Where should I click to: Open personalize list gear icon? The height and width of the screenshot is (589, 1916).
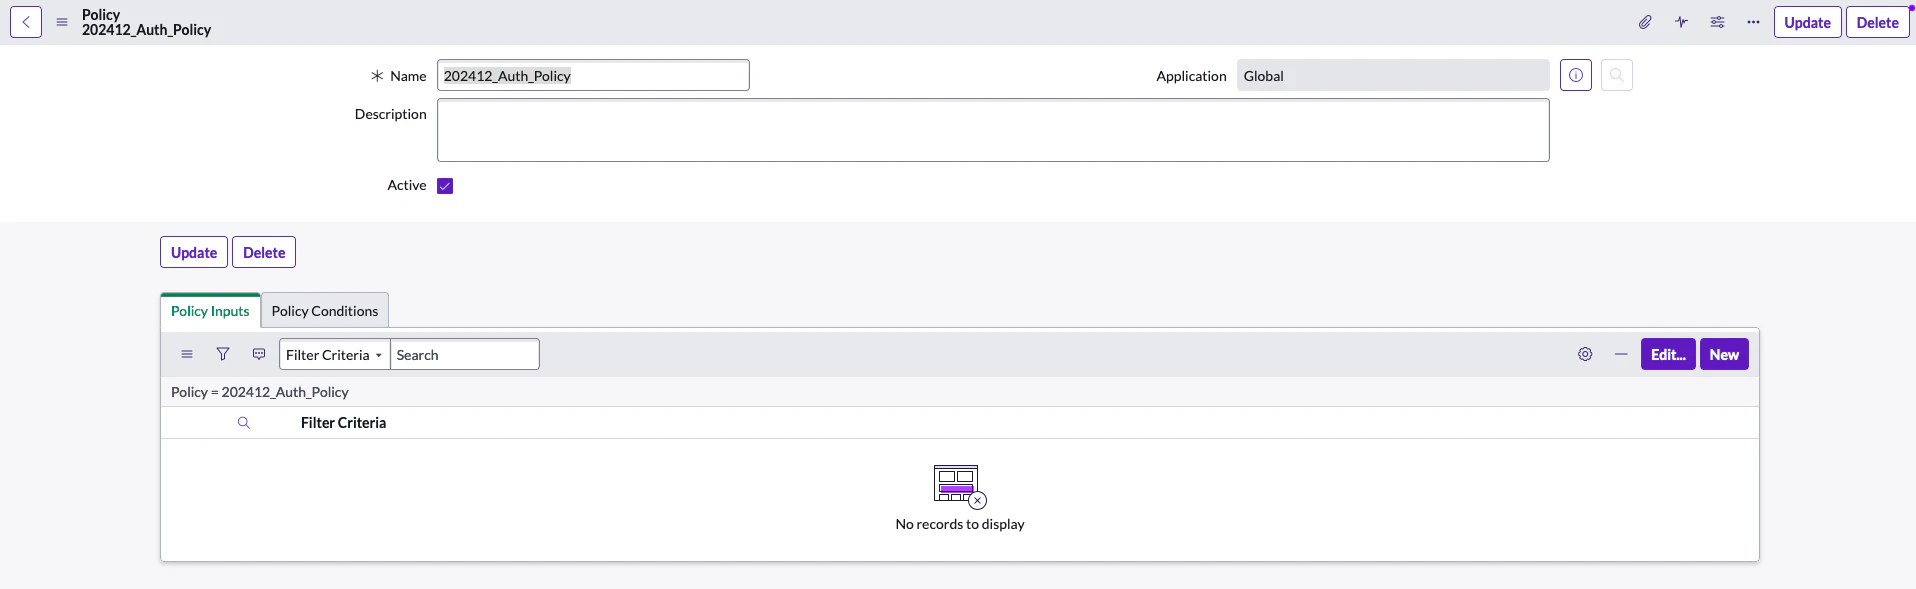[1585, 354]
